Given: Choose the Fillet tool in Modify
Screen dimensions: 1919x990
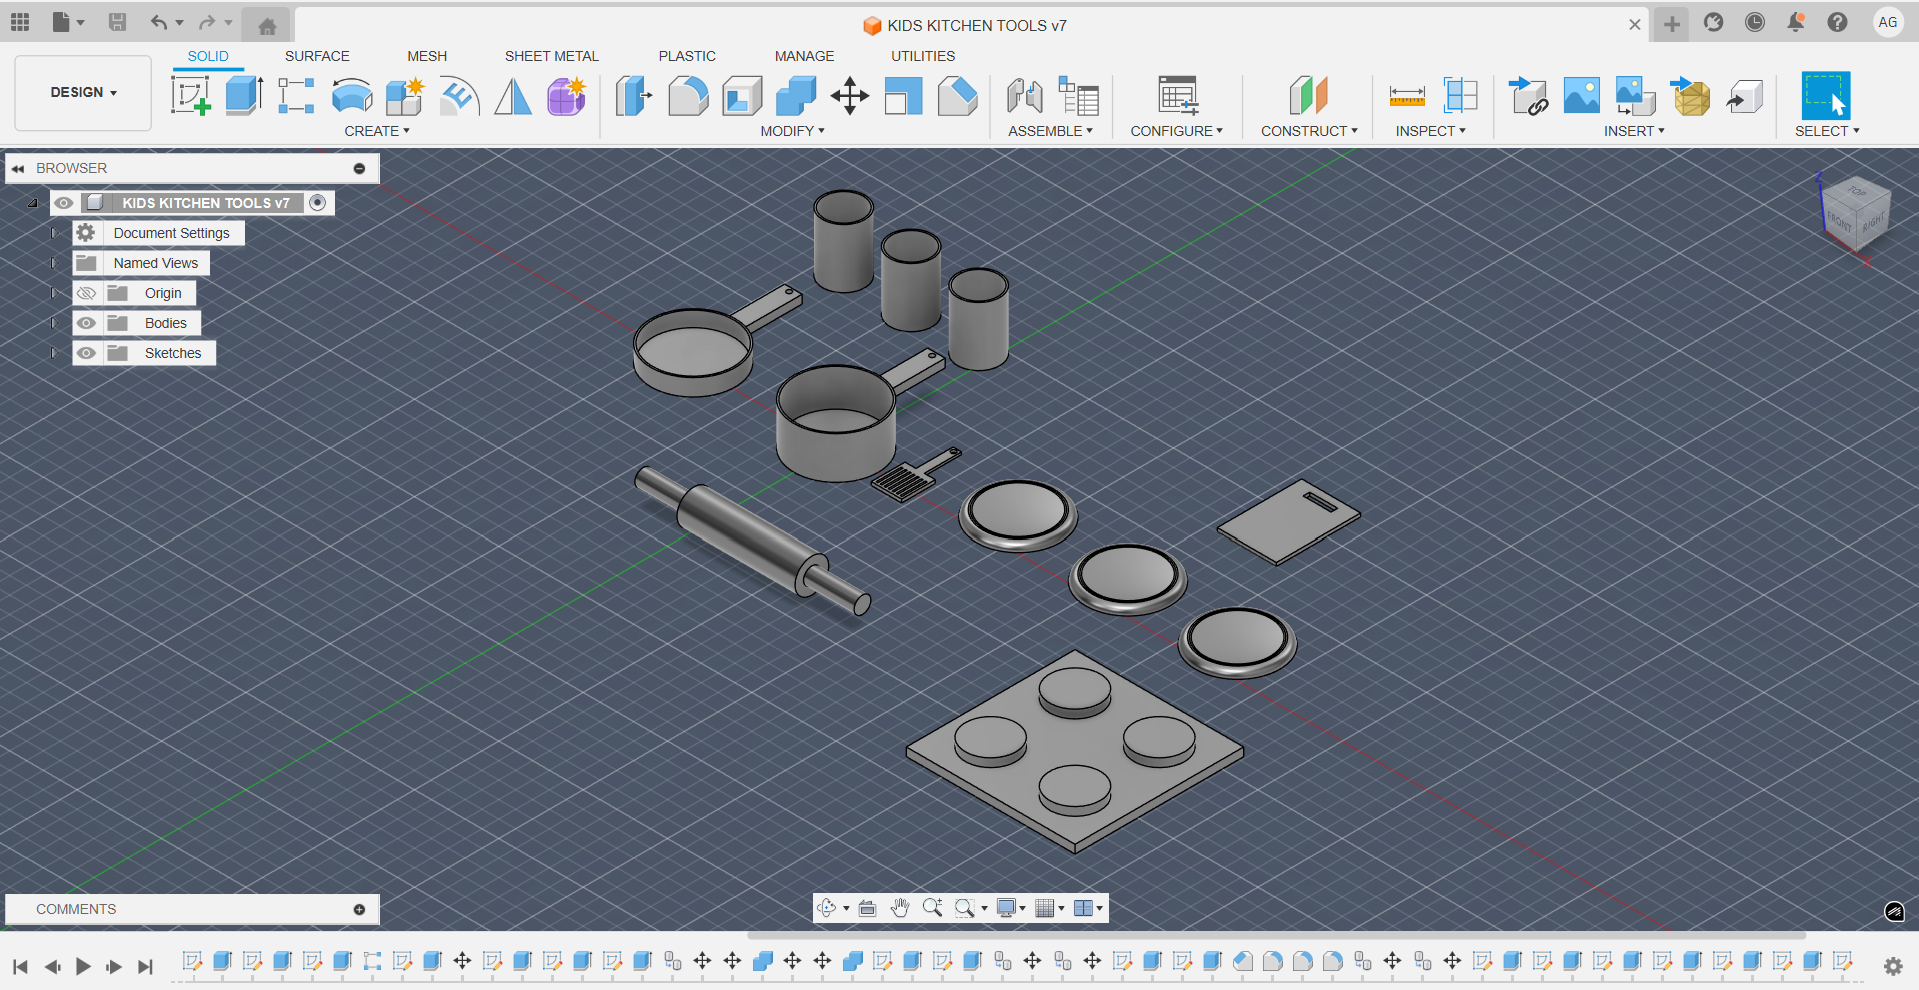Looking at the screenshot, I should (688, 96).
